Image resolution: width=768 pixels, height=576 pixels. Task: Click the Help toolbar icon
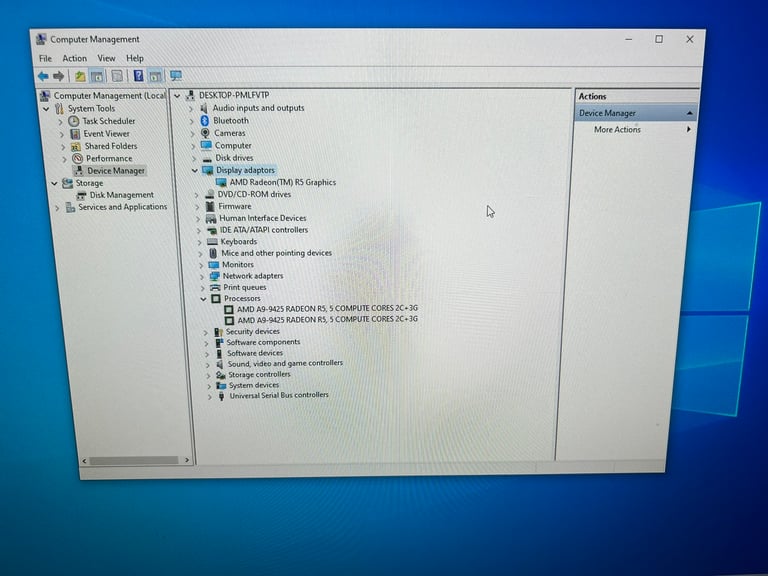click(139, 75)
